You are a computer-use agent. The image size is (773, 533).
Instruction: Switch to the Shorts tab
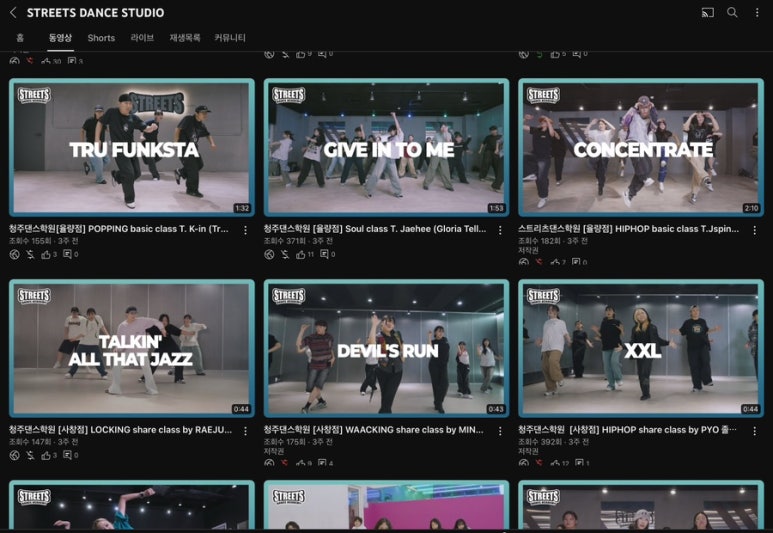[101, 38]
